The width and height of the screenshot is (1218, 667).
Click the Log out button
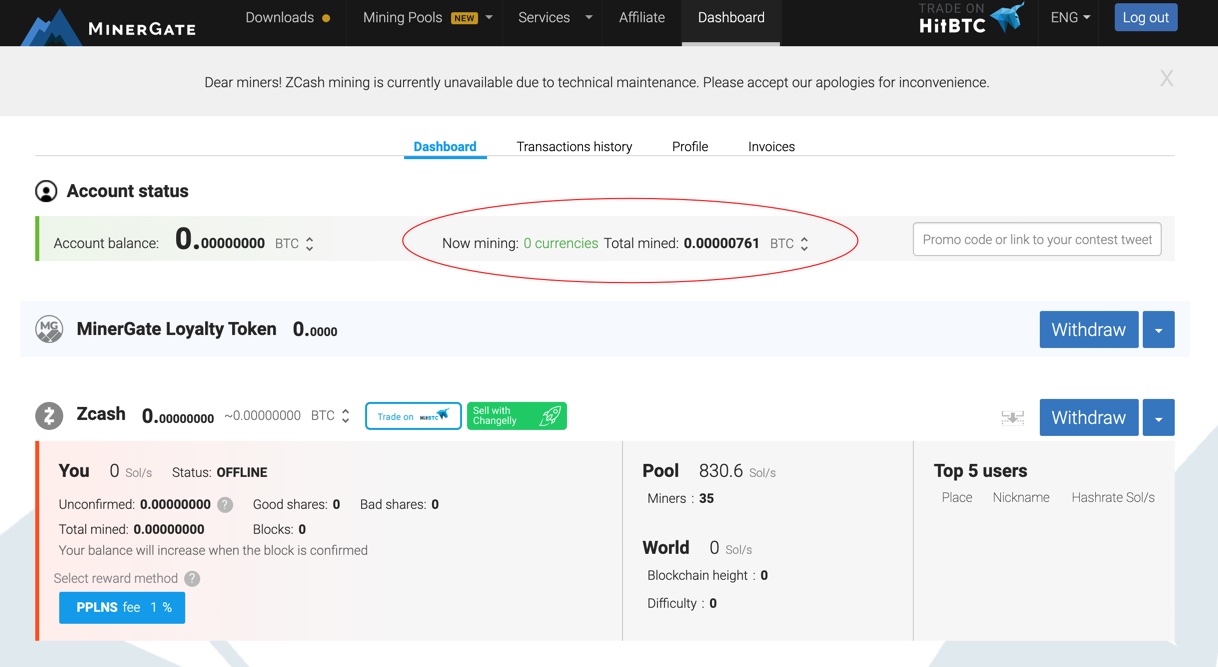[1145, 18]
